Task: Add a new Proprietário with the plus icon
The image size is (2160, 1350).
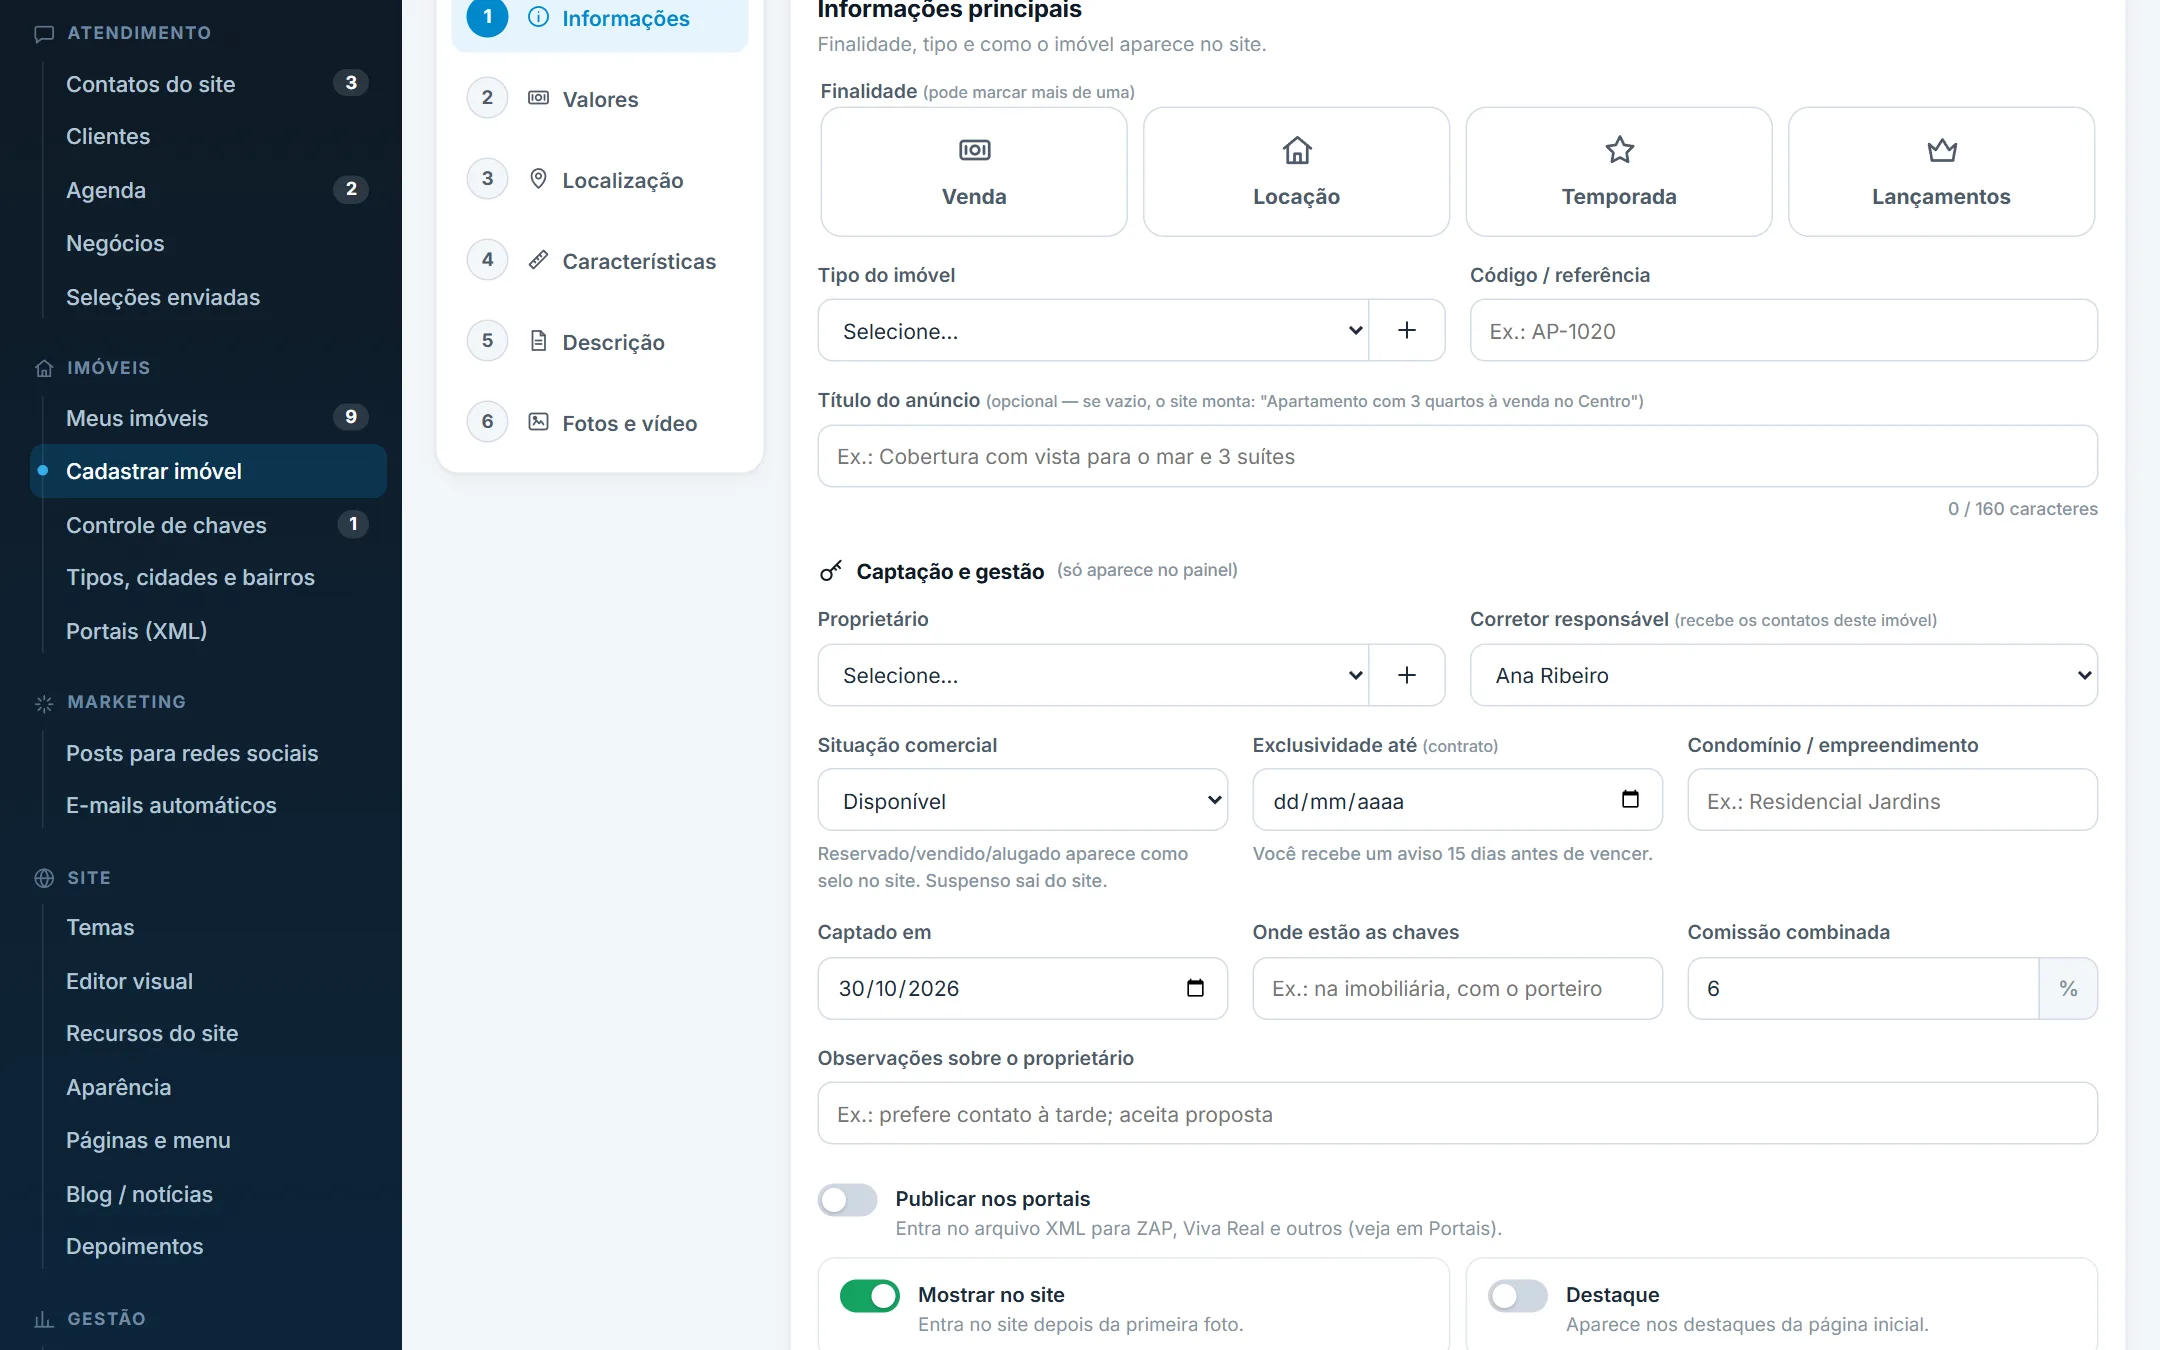Action: (1406, 675)
